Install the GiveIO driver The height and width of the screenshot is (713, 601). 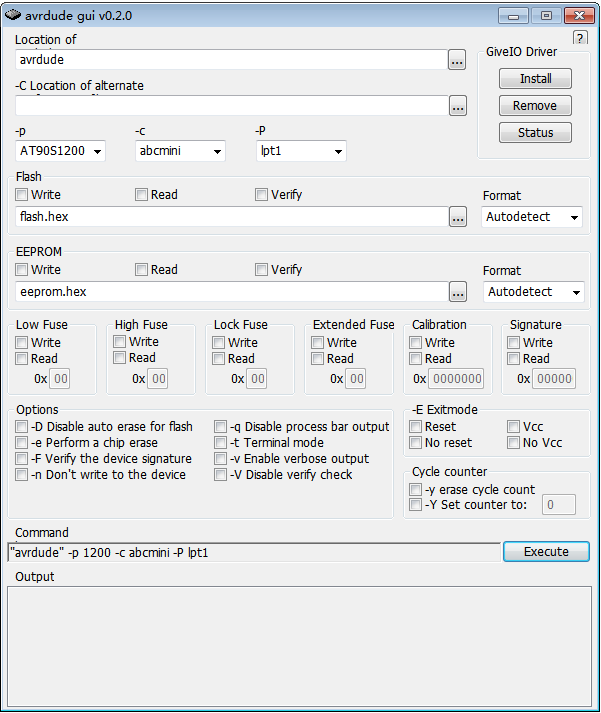click(x=535, y=79)
